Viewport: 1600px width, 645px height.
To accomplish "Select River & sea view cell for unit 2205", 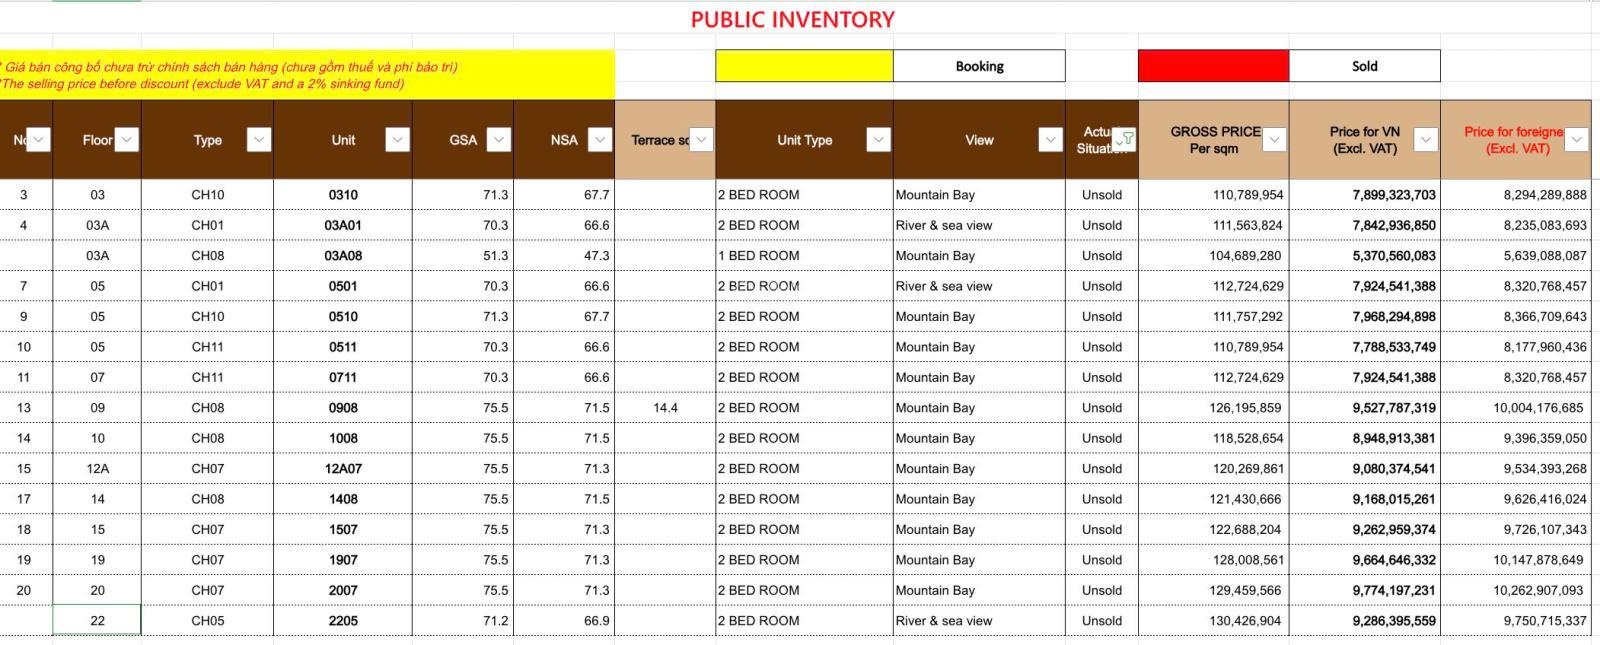I will (x=979, y=621).
